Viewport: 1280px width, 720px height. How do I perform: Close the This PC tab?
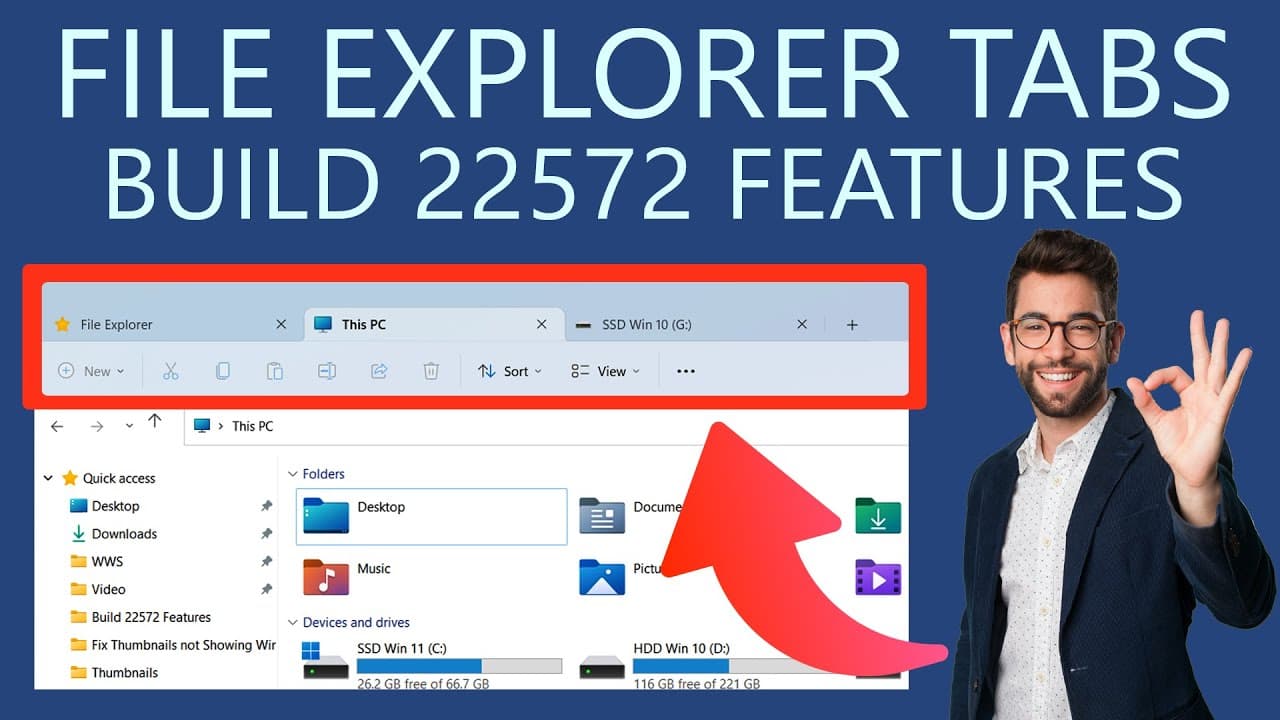pyautogui.click(x=542, y=324)
